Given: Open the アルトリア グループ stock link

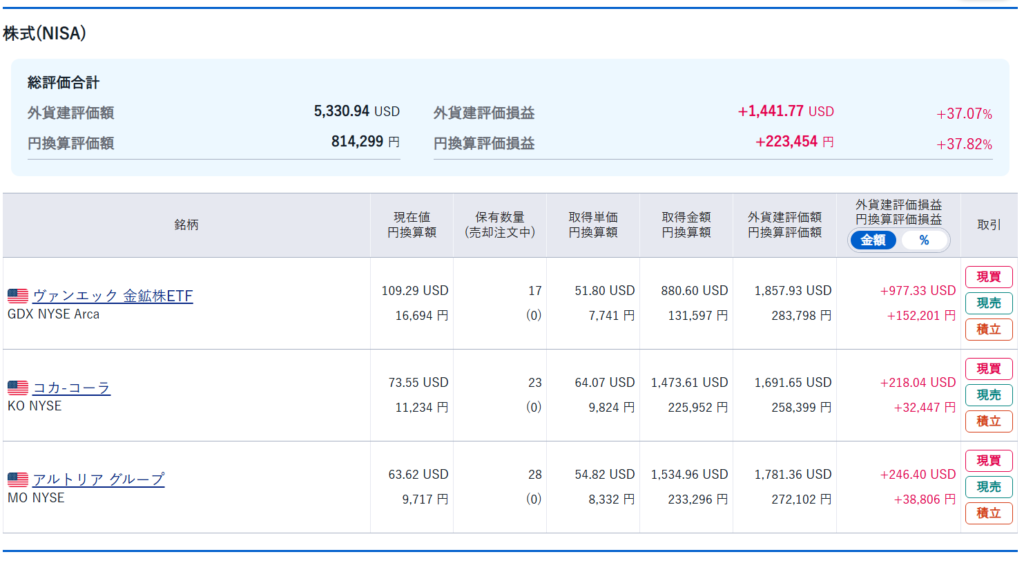Looking at the screenshot, I should click(98, 480).
